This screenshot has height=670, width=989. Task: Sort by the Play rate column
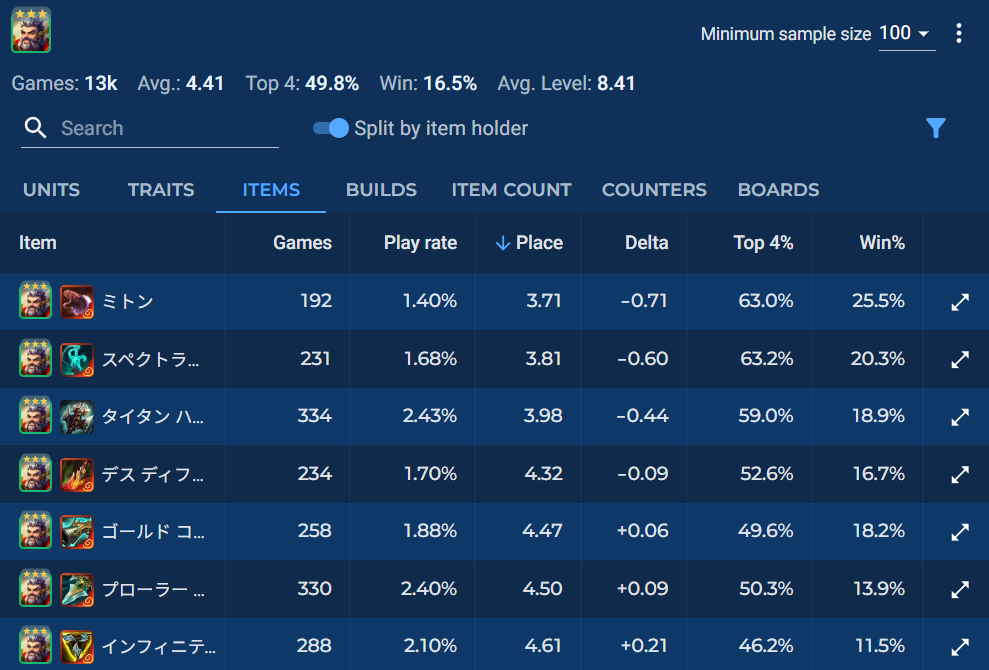coord(420,243)
